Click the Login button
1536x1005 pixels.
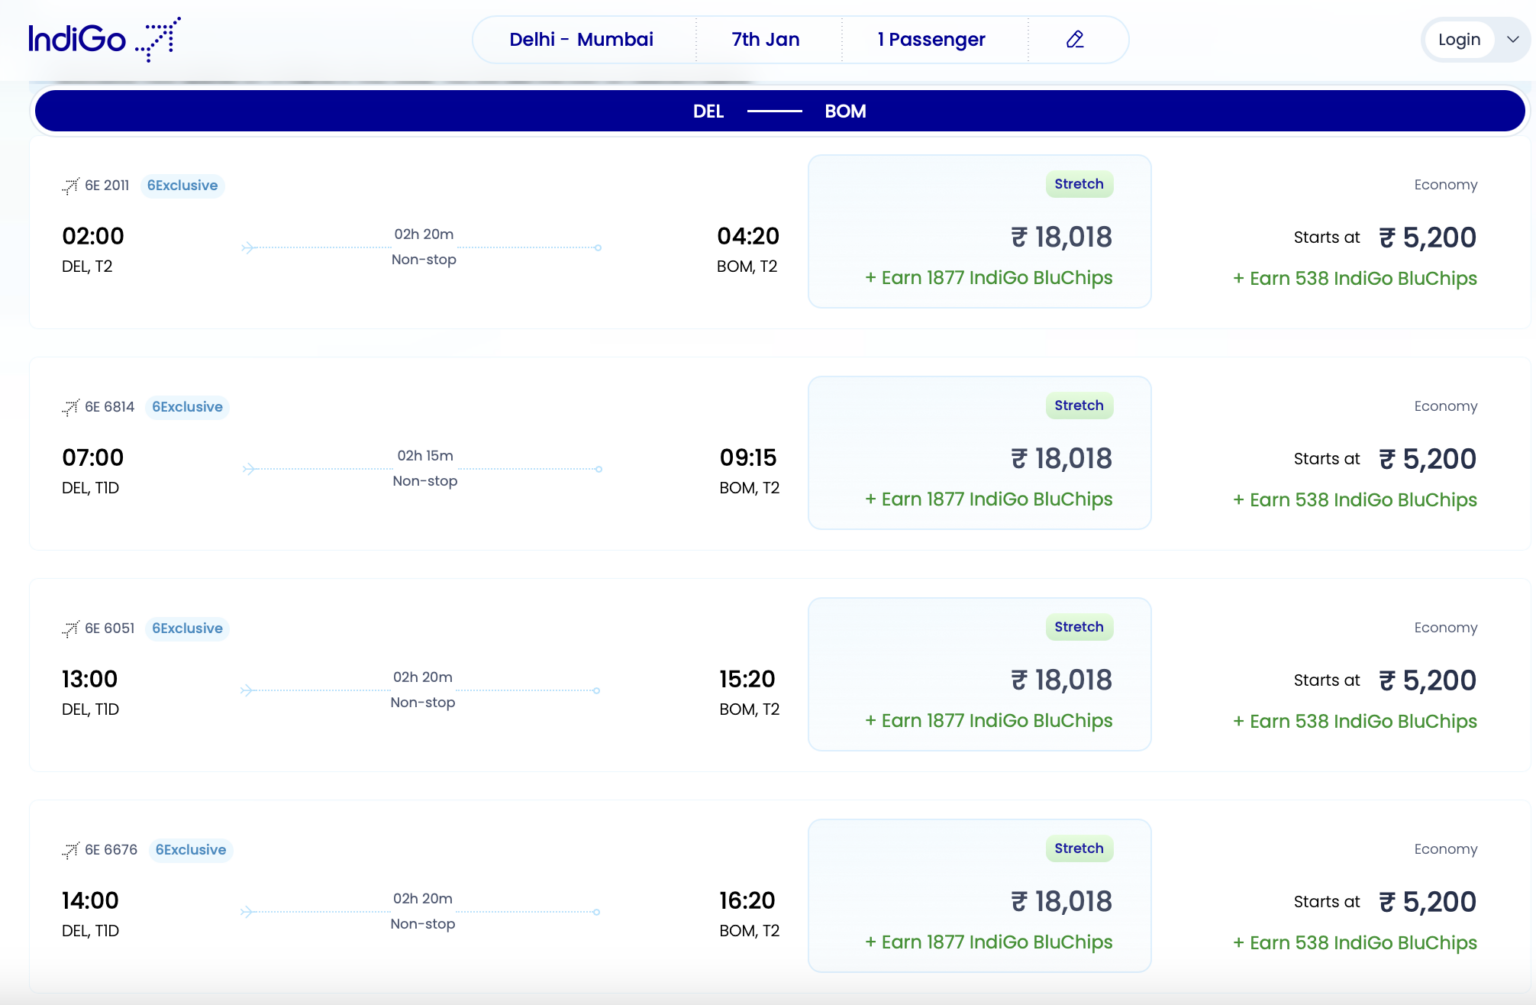pyautogui.click(x=1459, y=39)
